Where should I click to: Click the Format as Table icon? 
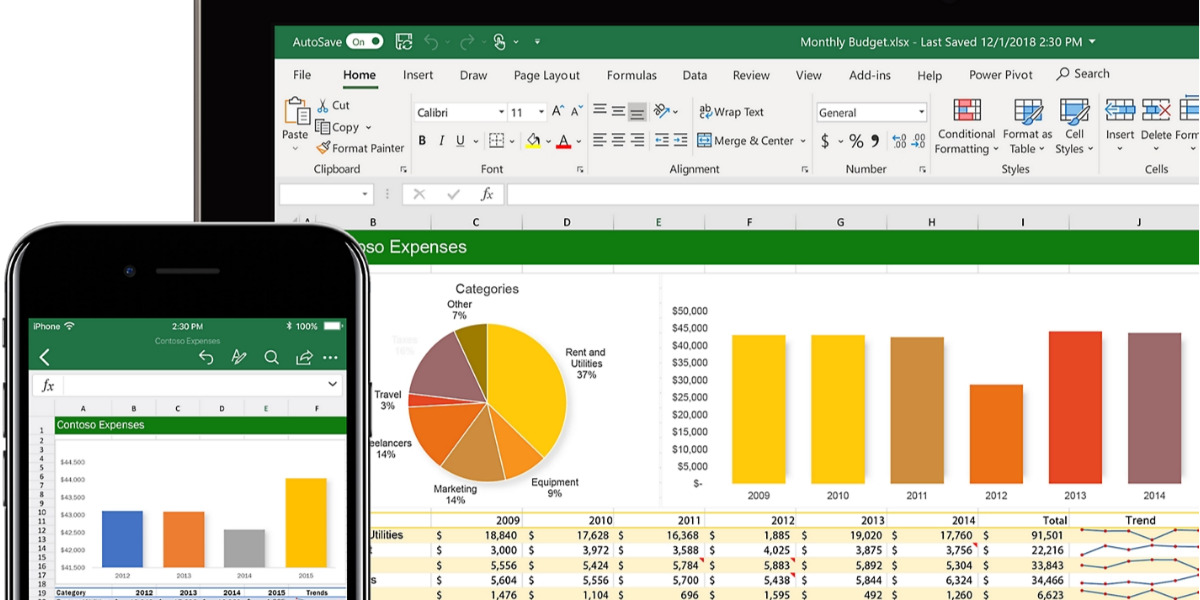[1027, 111]
